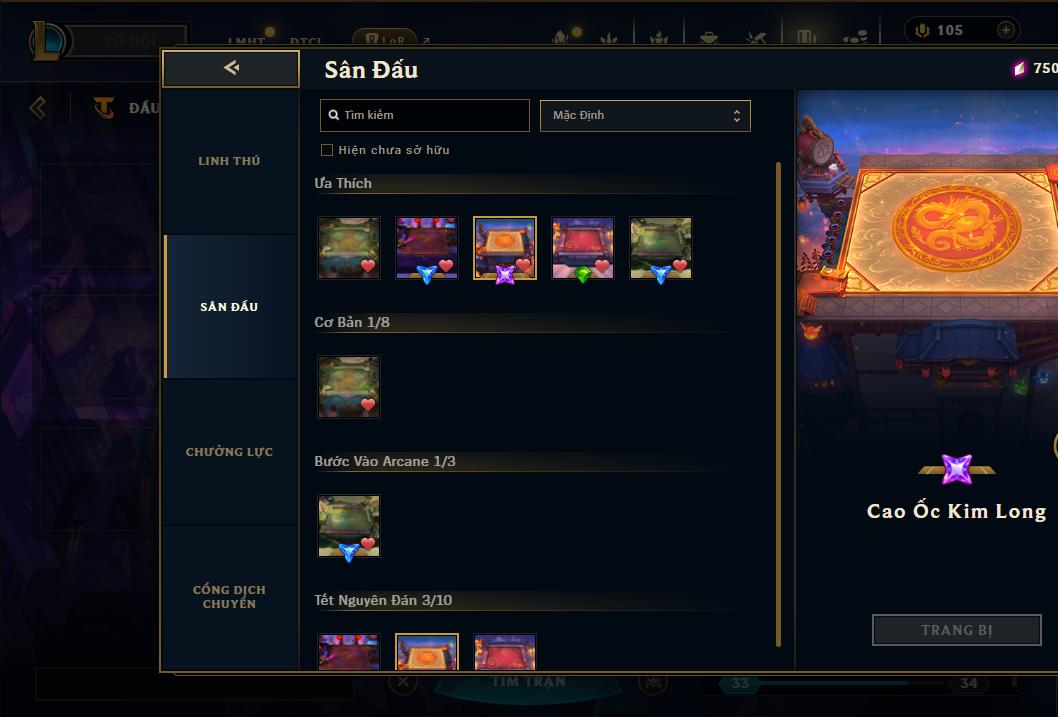Switch to the LINH THÚ tab

click(229, 161)
